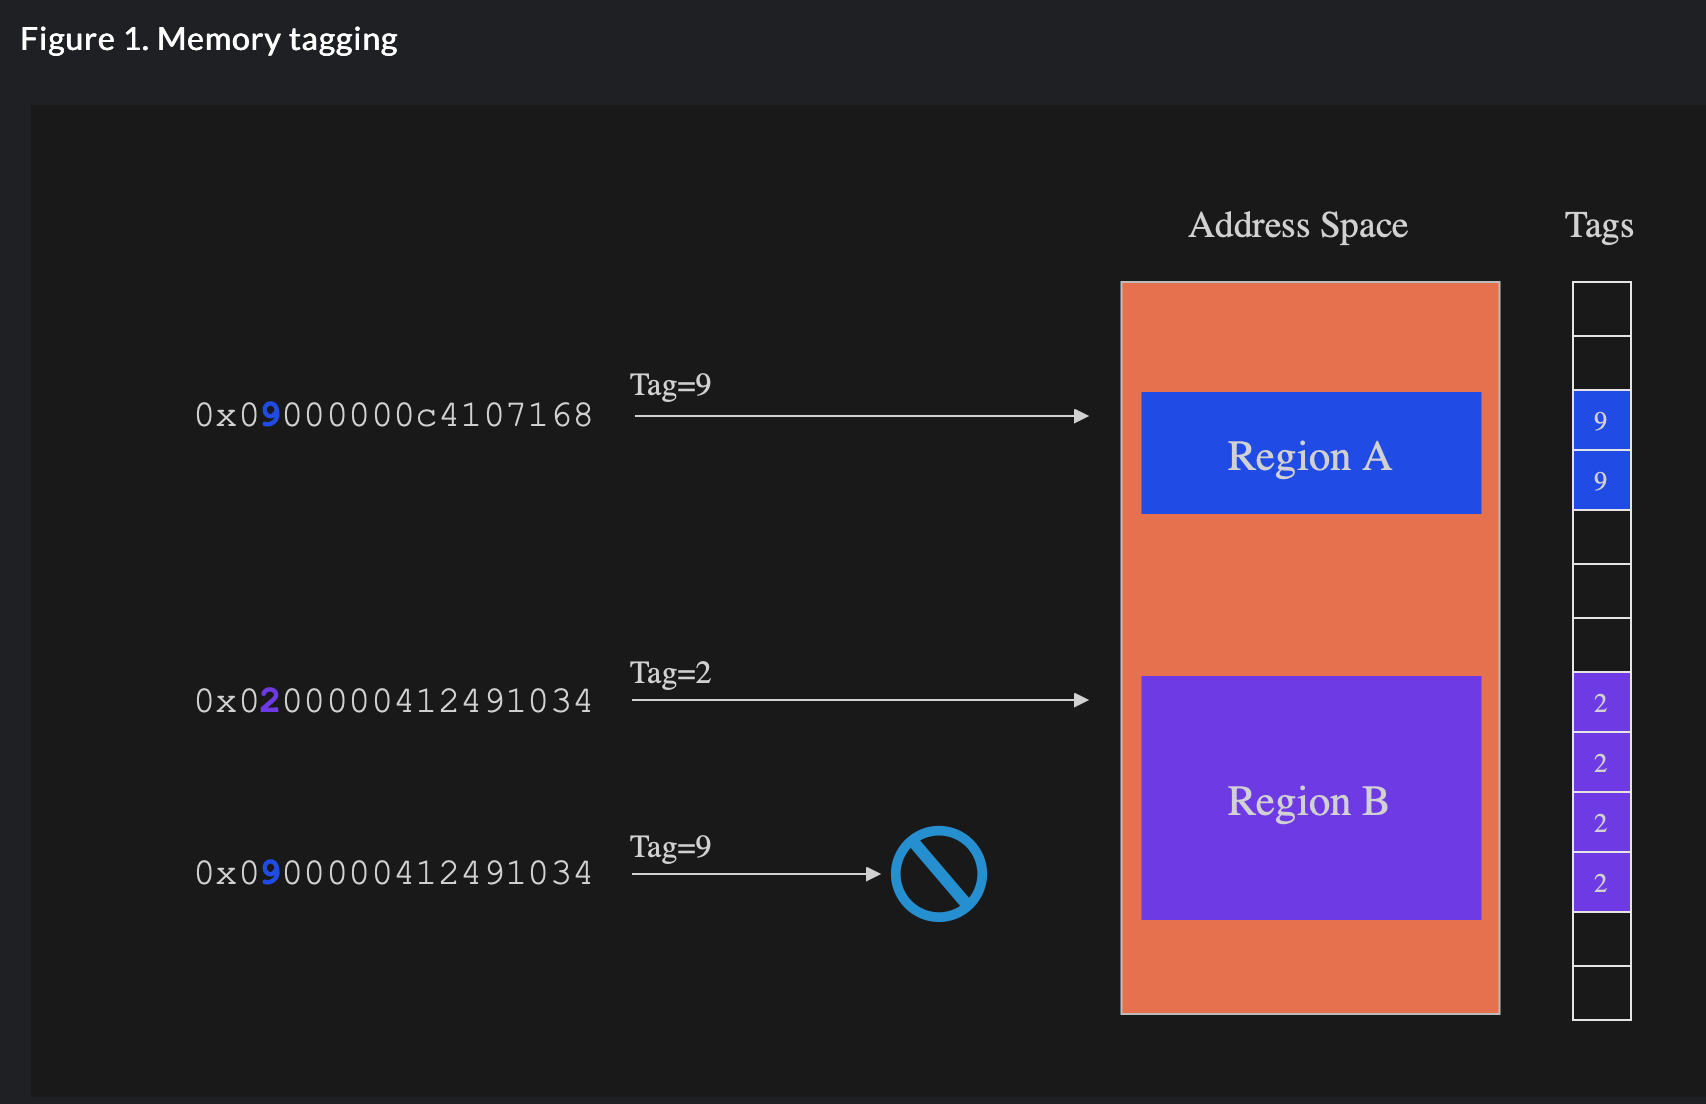The height and width of the screenshot is (1104, 1706).
Task: Click the "Tag=2" arrow label
Action: point(670,673)
